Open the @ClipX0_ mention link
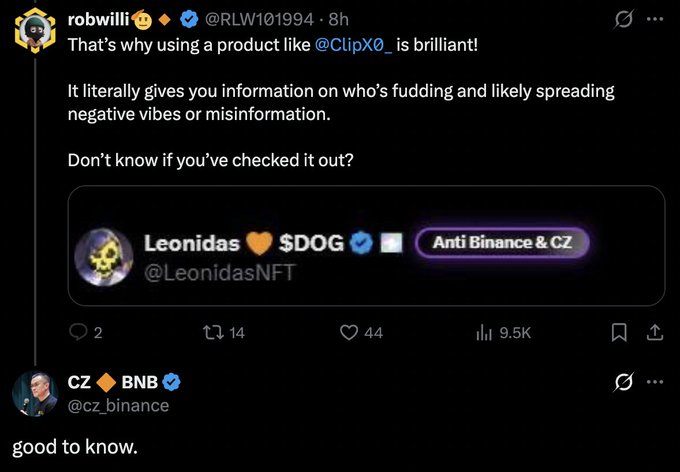 pos(354,45)
